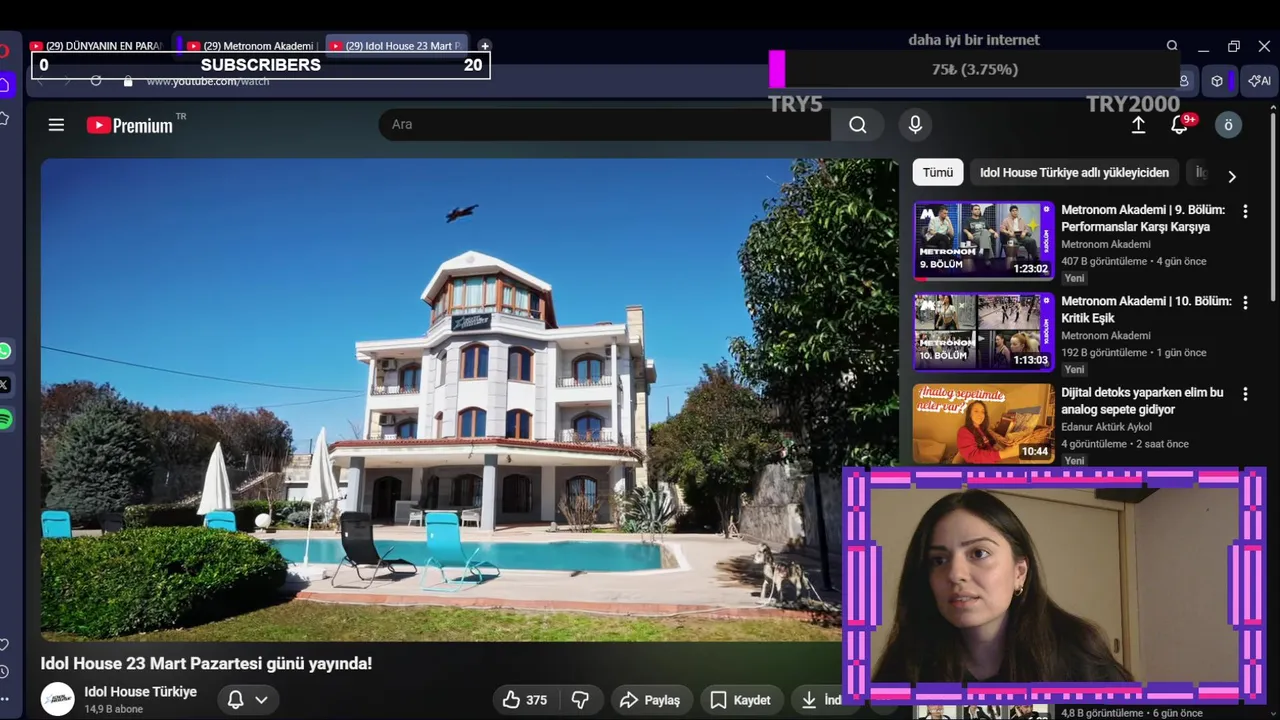Viewport: 1280px width, 720px height.
Task: Click the search magnifier button
Action: (x=858, y=124)
